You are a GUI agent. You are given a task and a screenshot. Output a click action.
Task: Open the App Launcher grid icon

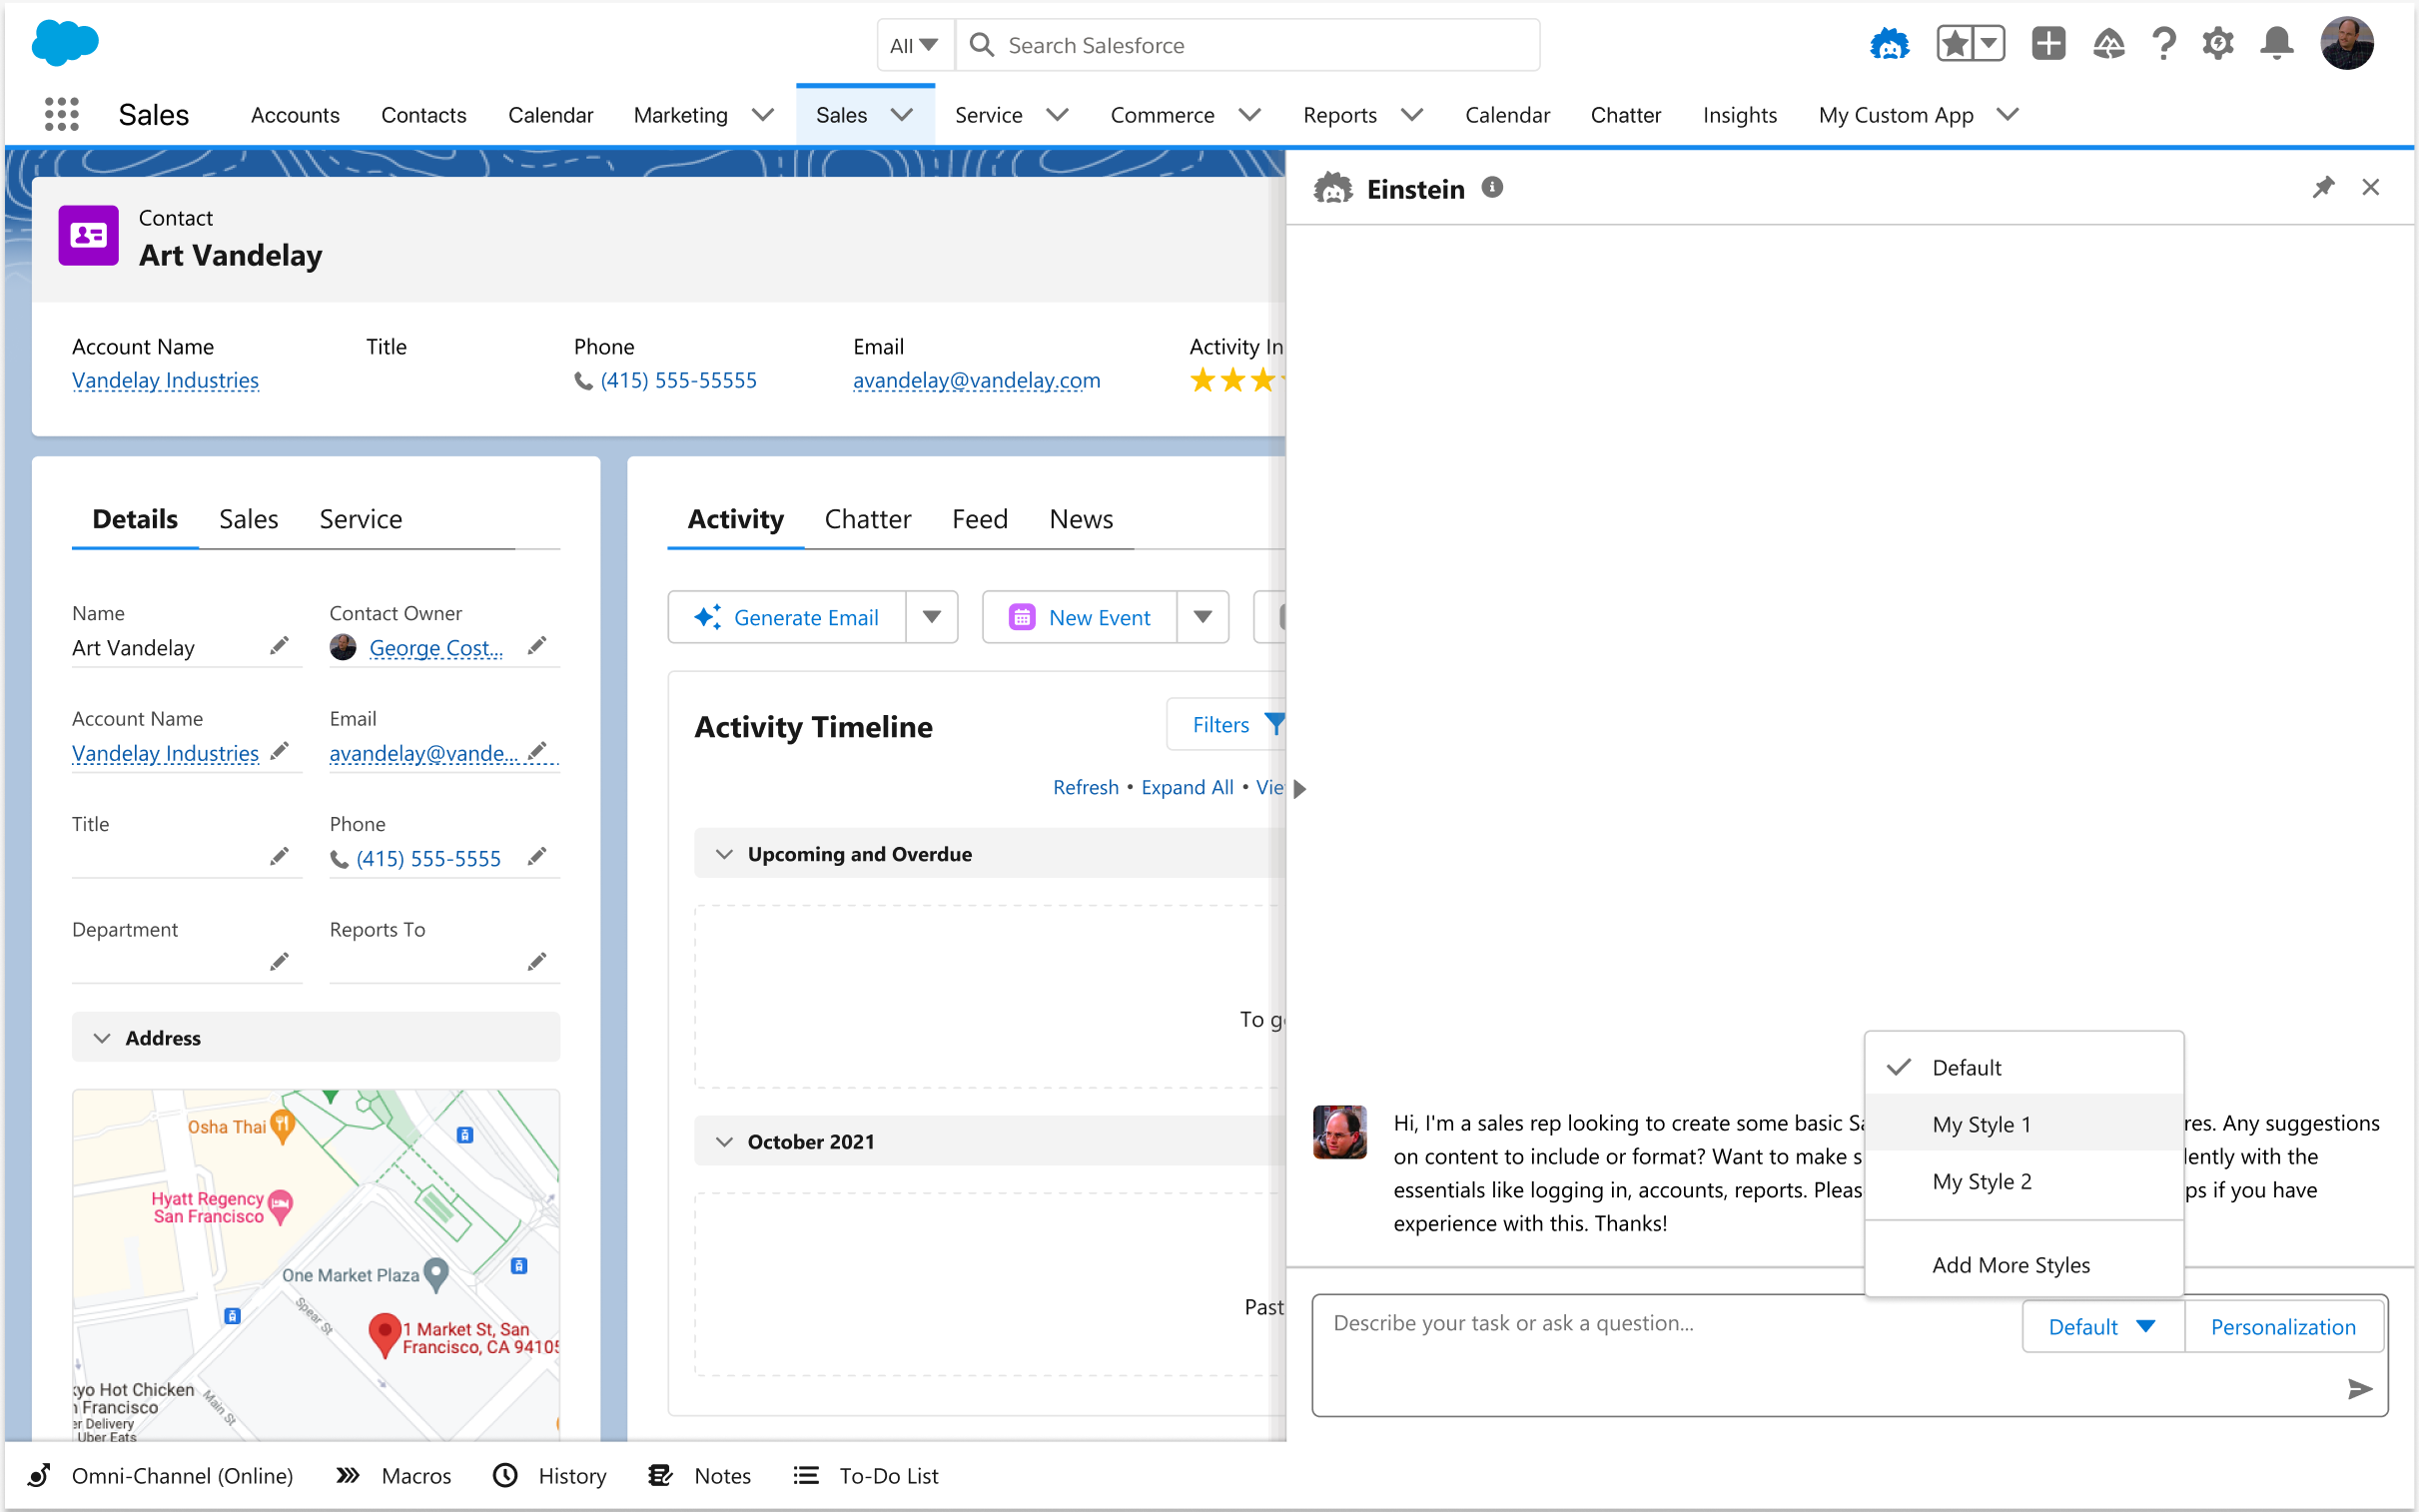(61, 114)
